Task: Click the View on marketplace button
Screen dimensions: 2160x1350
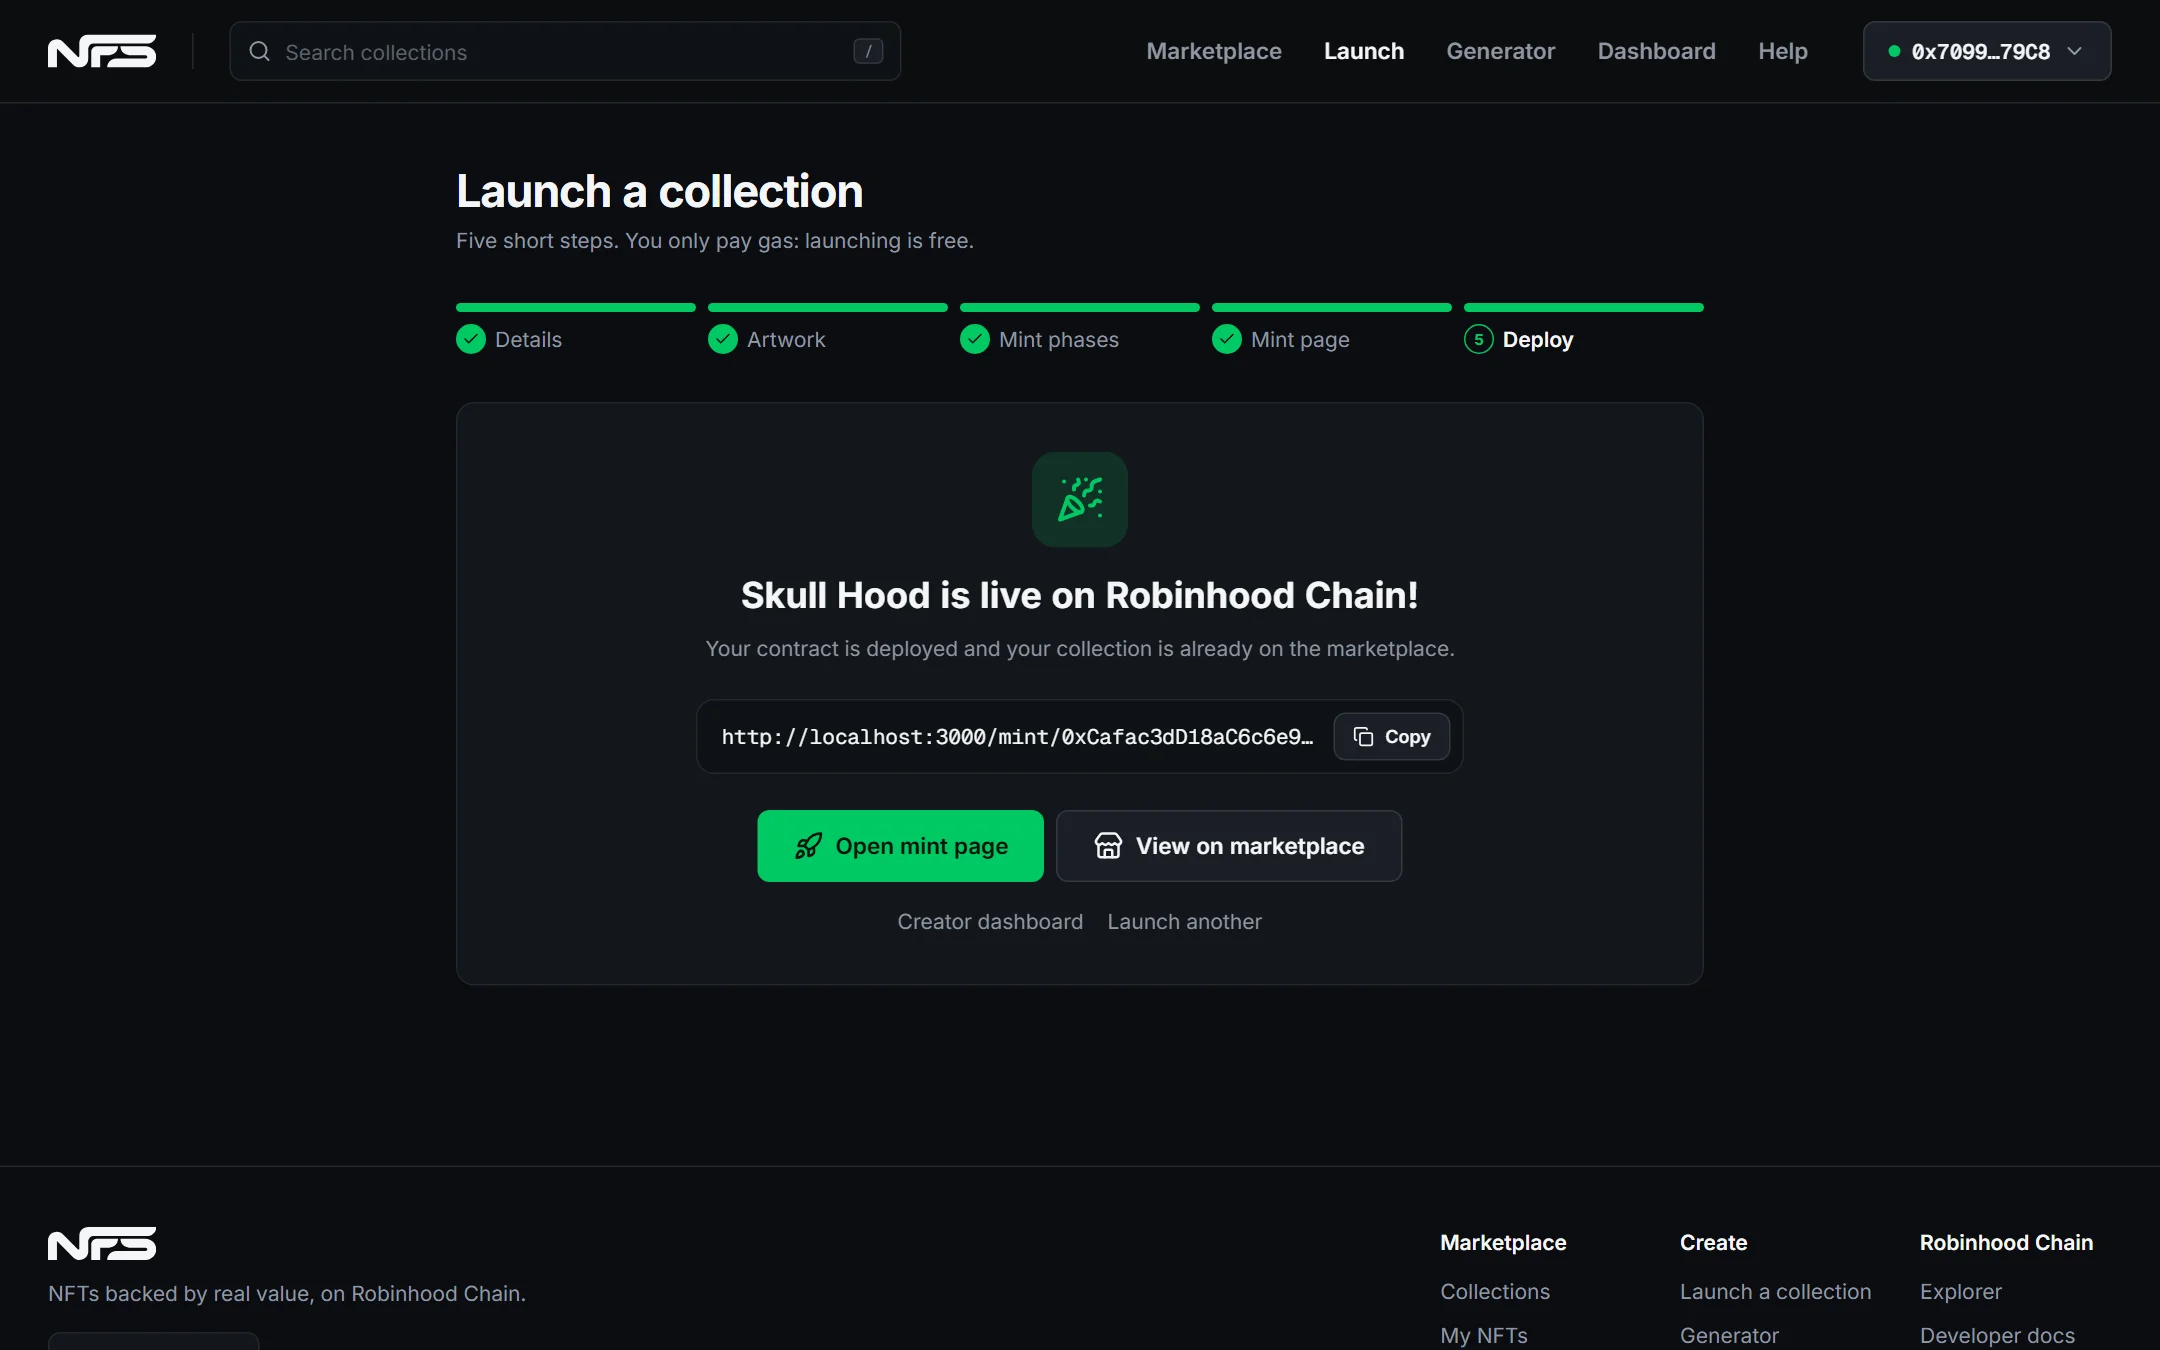Action: pos(1229,846)
